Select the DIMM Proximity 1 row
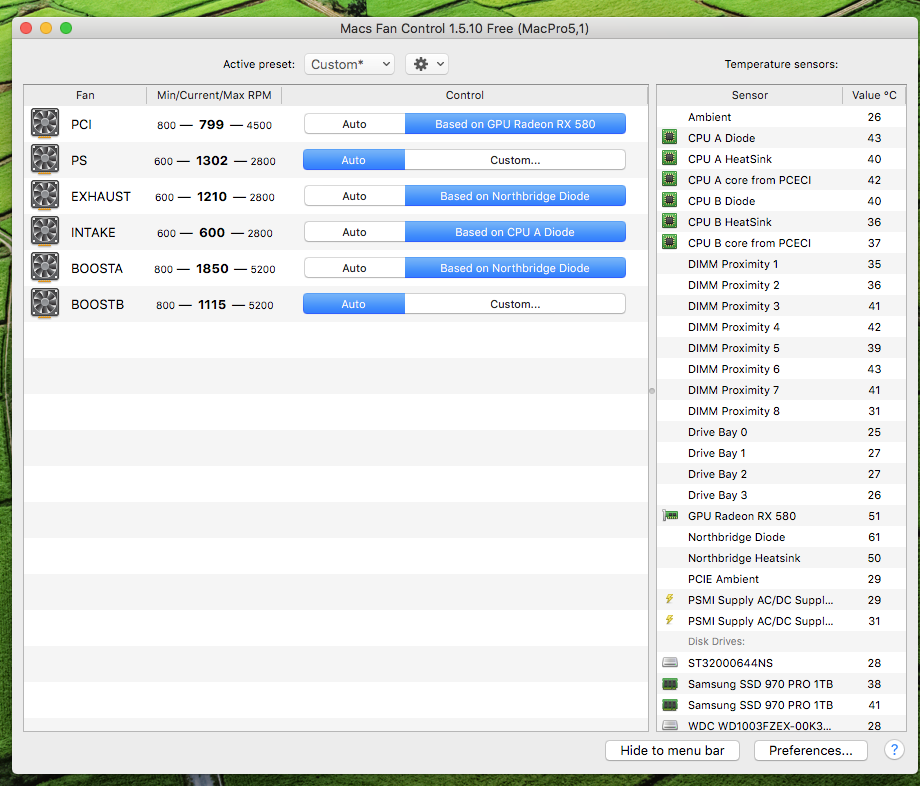This screenshot has height=786, width=920. click(781, 264)
